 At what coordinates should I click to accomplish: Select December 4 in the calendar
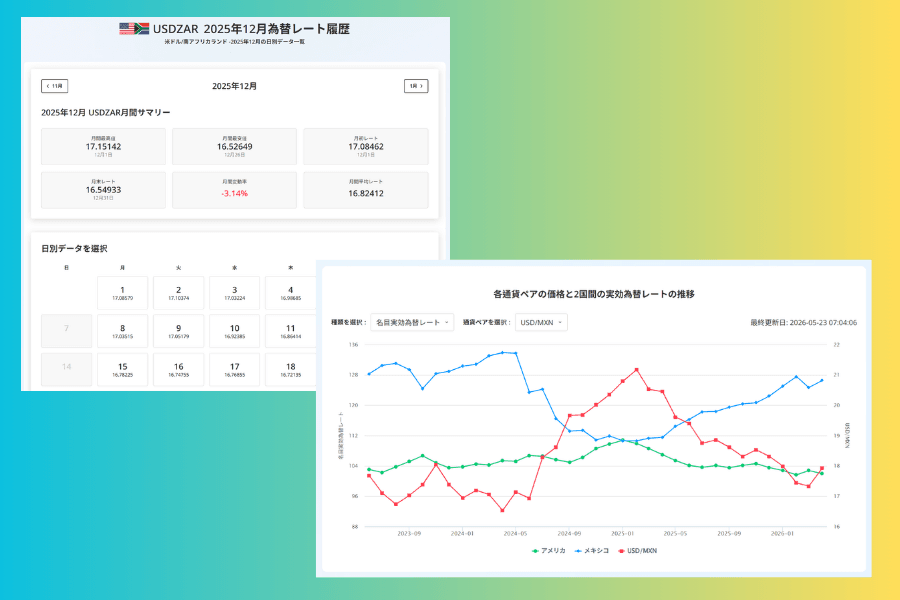(x=290, y=293)
